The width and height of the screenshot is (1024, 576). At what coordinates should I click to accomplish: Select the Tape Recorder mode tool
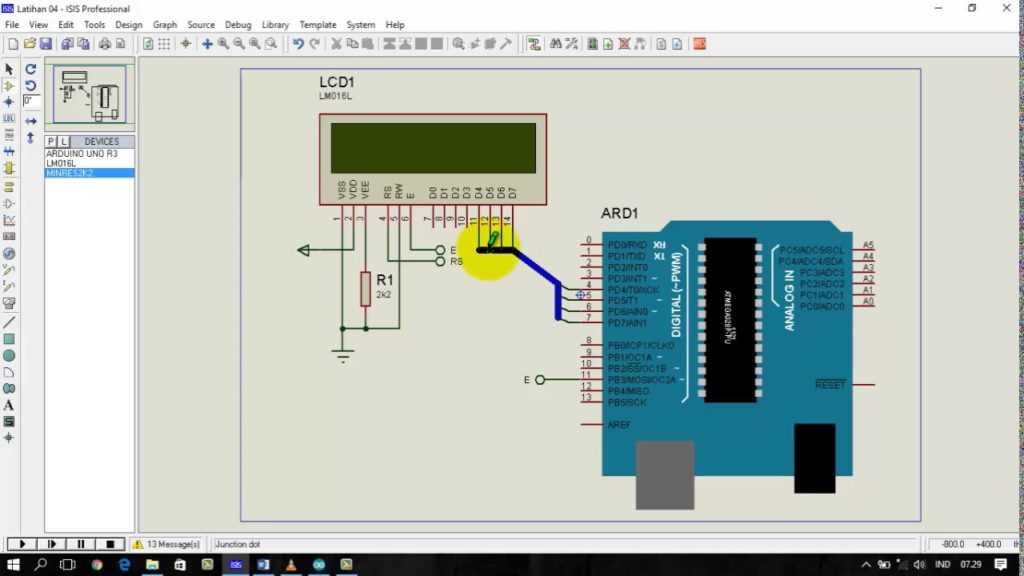9,236
